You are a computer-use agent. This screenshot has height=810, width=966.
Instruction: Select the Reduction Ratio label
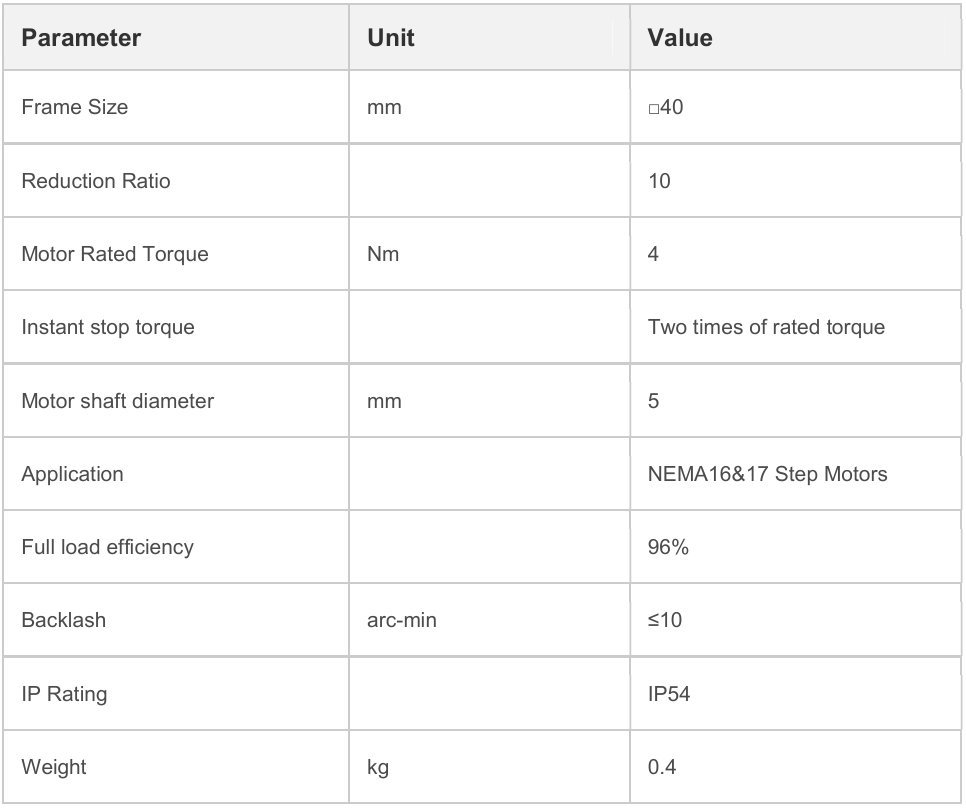click(x=96, y=181)
